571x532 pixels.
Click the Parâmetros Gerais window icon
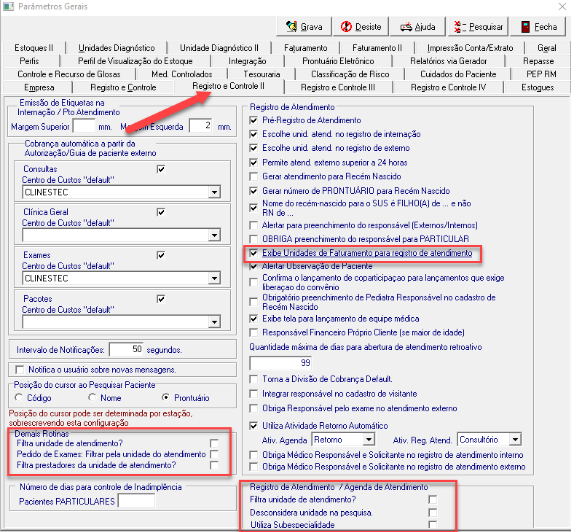[8, 6]
